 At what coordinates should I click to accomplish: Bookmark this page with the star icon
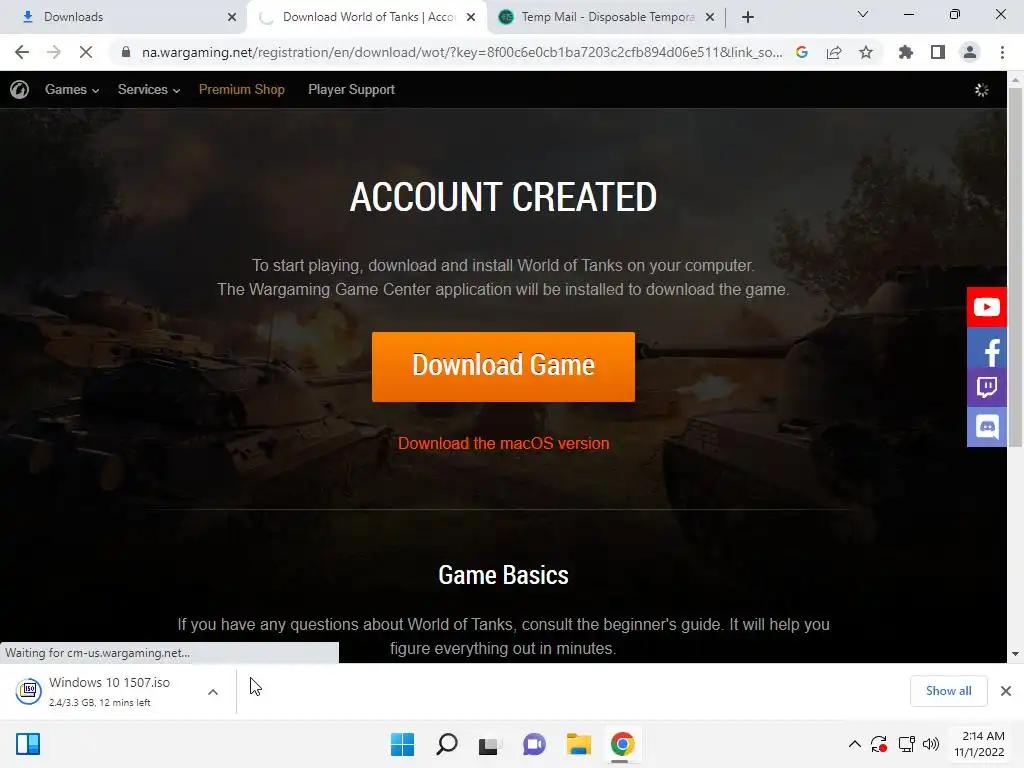[866, 52]
